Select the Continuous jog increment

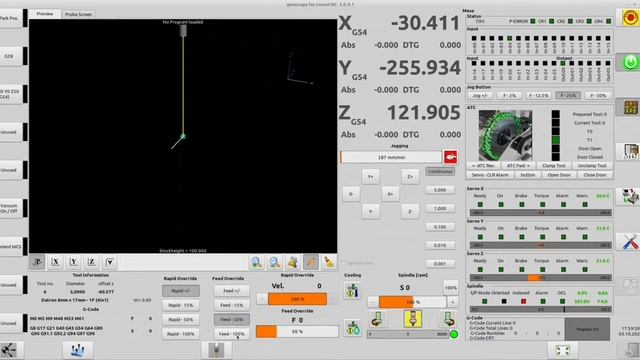pos(440,171)
